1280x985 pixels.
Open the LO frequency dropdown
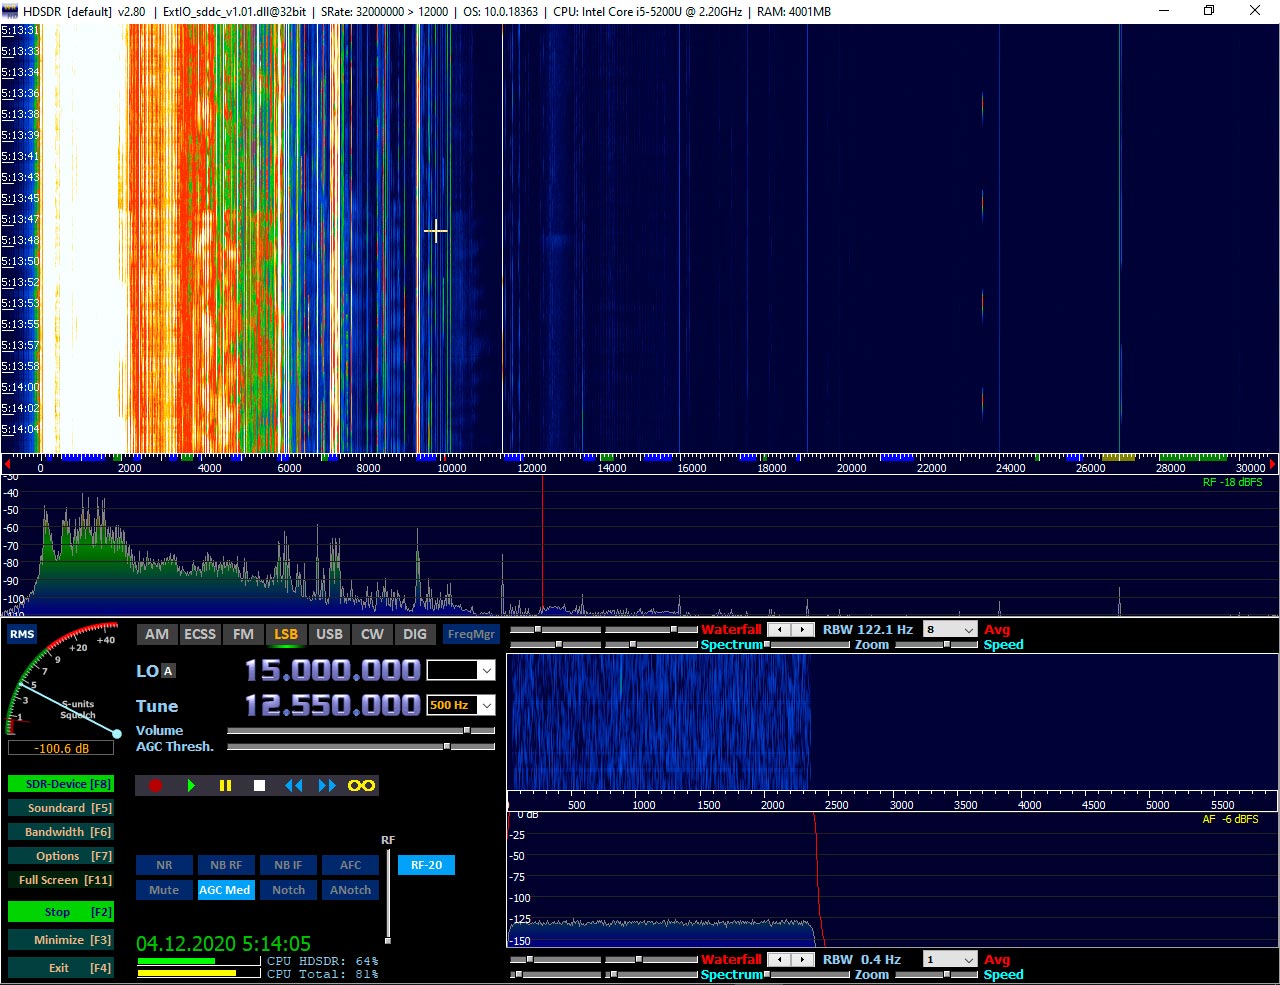[486, 671]
